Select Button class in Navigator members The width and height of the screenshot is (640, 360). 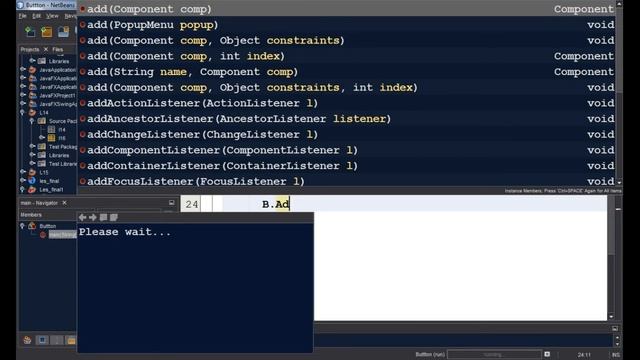coord(48,226)
